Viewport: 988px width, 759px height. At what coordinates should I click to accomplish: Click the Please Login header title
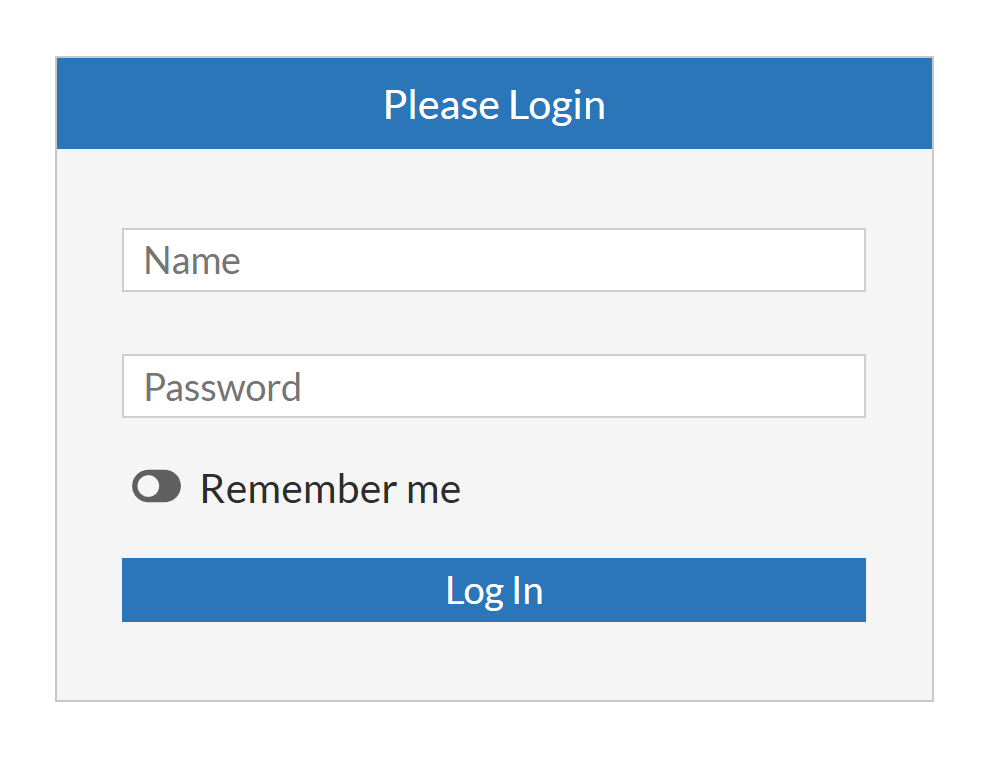[494, 105]
